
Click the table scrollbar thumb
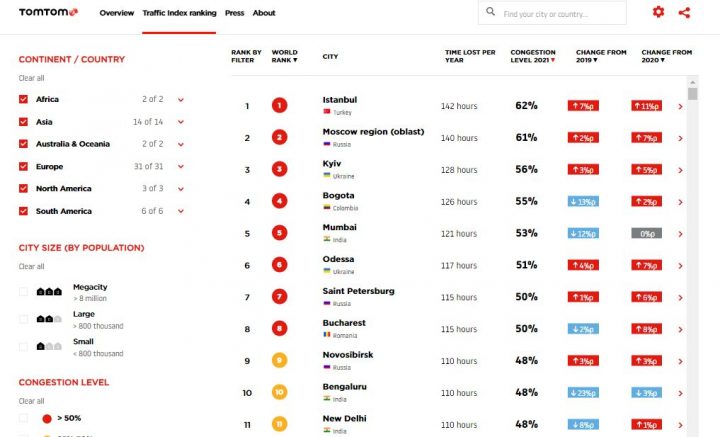(692, 94)
